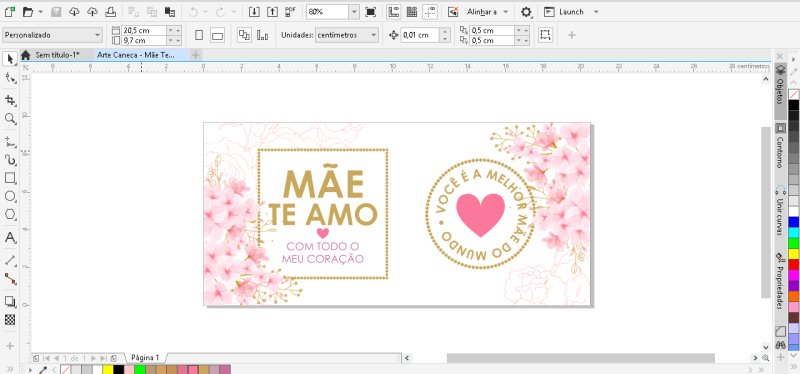Open the zoom level 80% dropdown

tap(354, 11)
